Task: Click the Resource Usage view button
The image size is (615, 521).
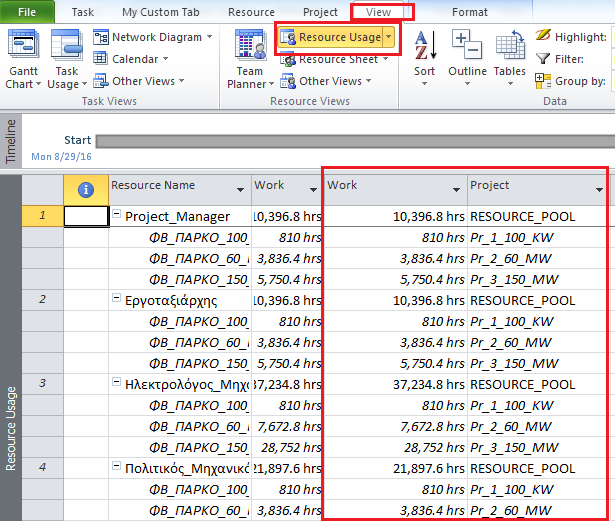Action: pyautogui.click(x=331, y=37)
